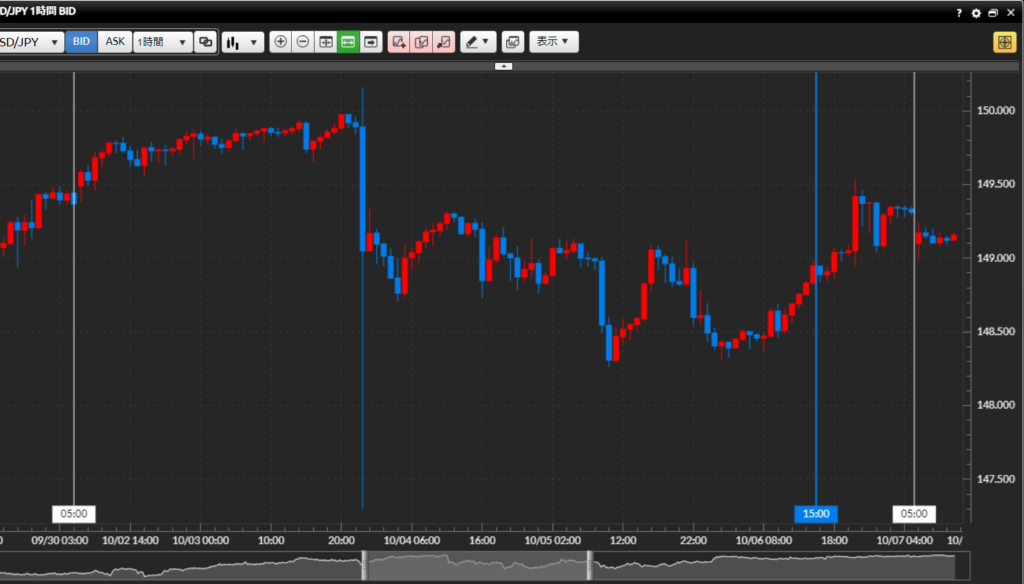The width and height of the screenshot is (1024, 584).
Task: Click the grid layout icon beside zoom out
Action: pyautogui.click(x=326, y=42)
